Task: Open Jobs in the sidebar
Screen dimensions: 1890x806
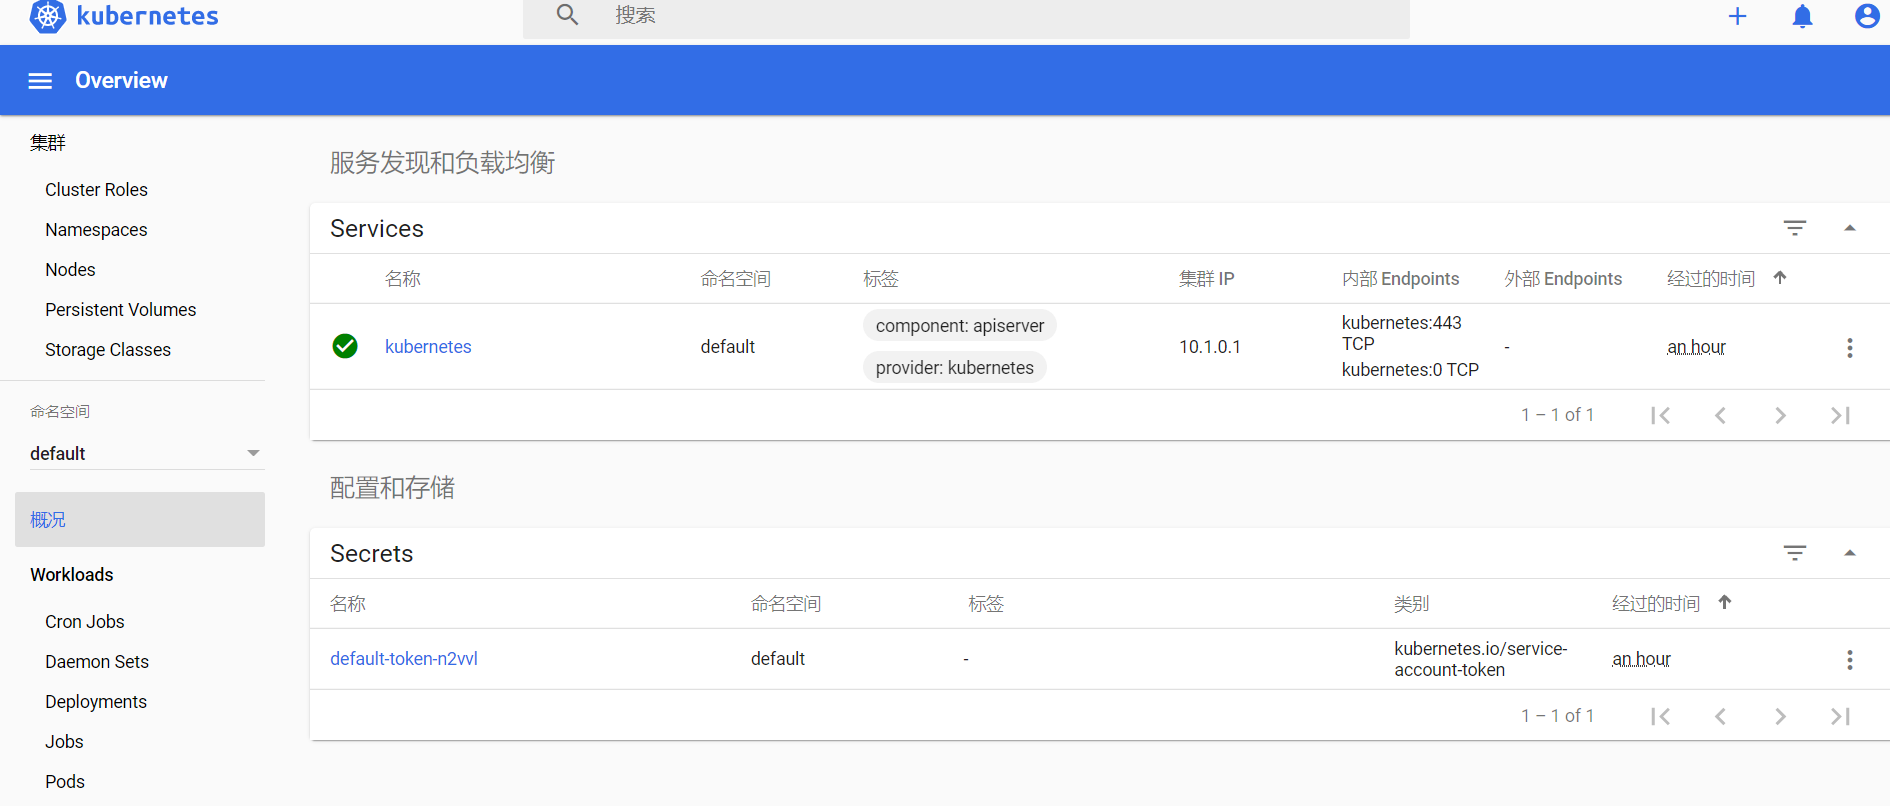Action: (x=64, y=742)
